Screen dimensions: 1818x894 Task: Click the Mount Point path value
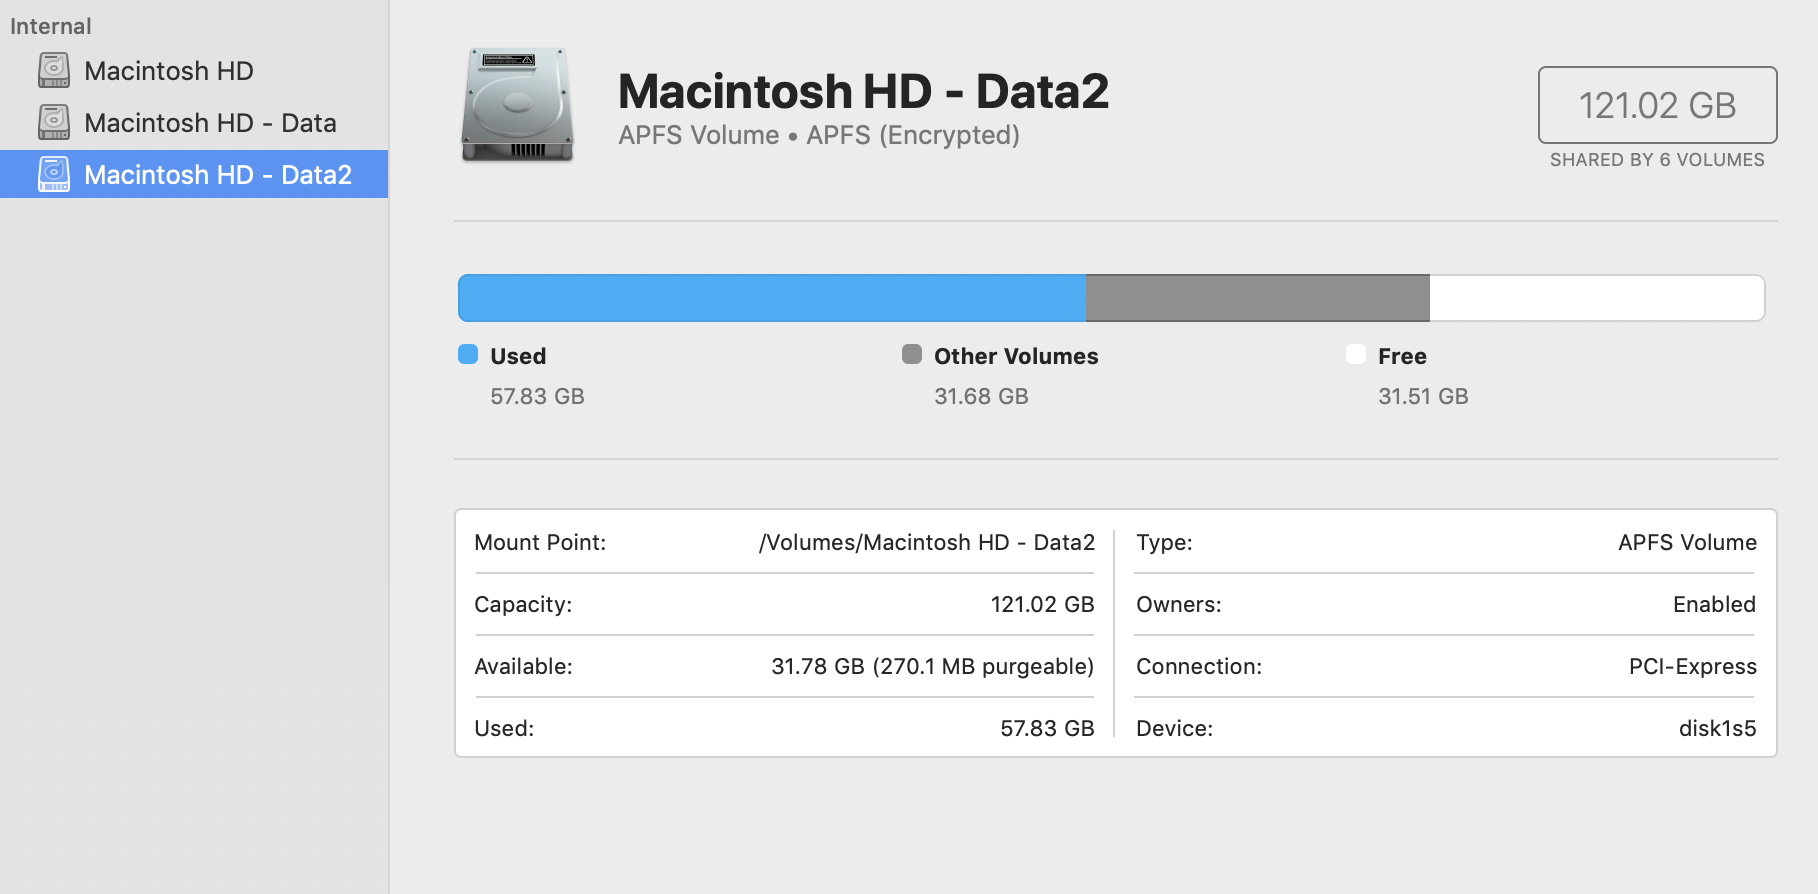926,543
